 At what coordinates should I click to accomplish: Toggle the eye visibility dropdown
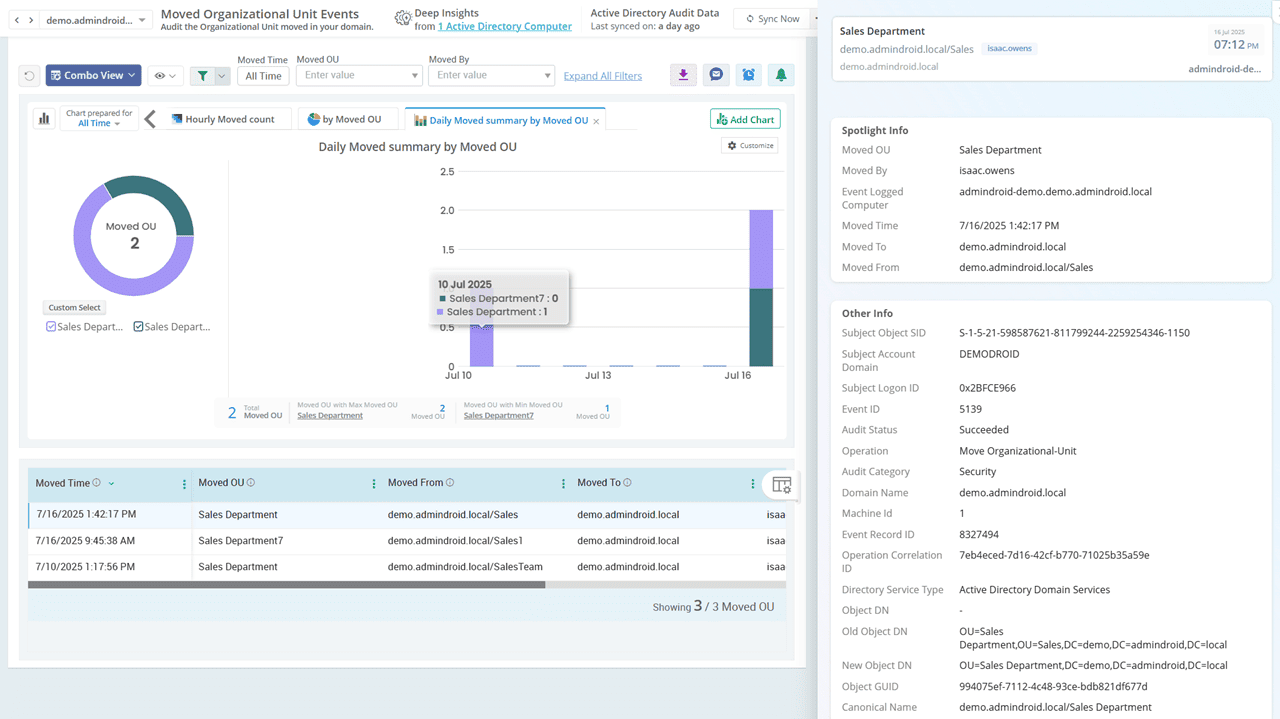click(x=163, y=76)
